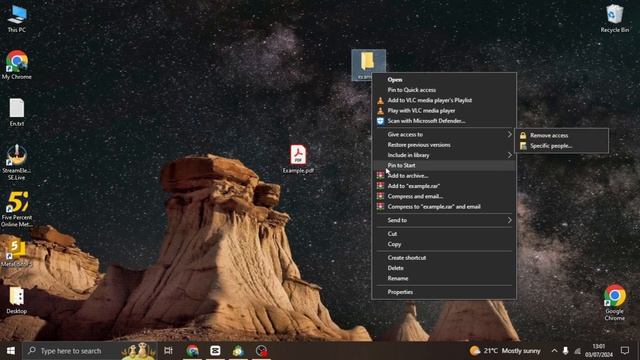Choose Restore previous versions
The height and width of the screenshot is (360, 640).
444,145
